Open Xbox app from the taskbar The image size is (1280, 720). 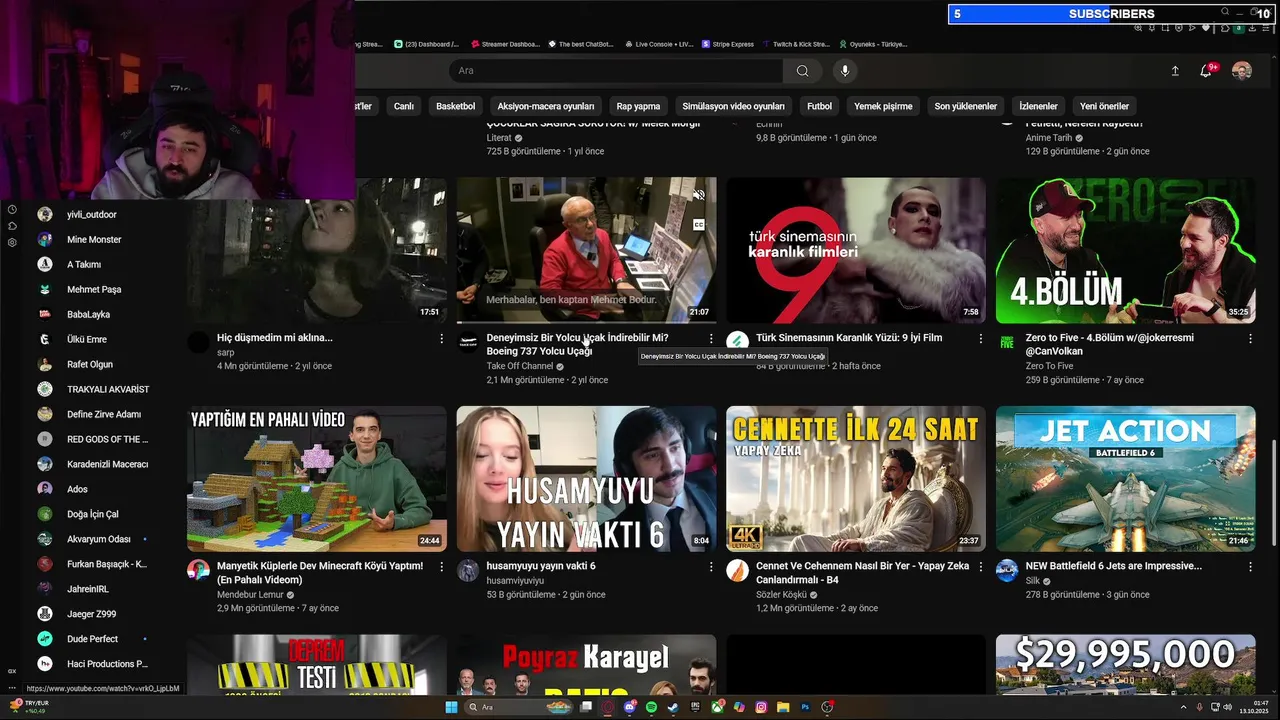(717, 707)
